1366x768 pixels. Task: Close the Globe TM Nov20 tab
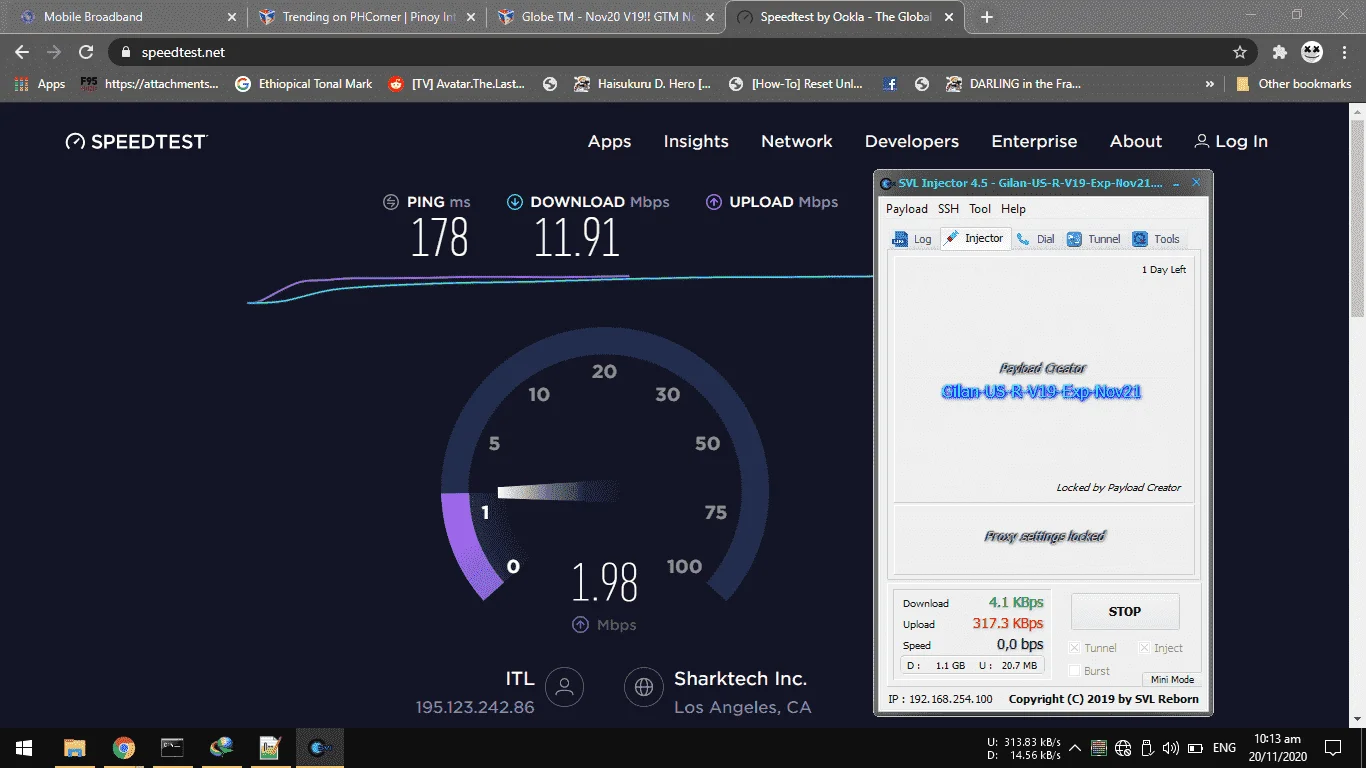(710, 17)
